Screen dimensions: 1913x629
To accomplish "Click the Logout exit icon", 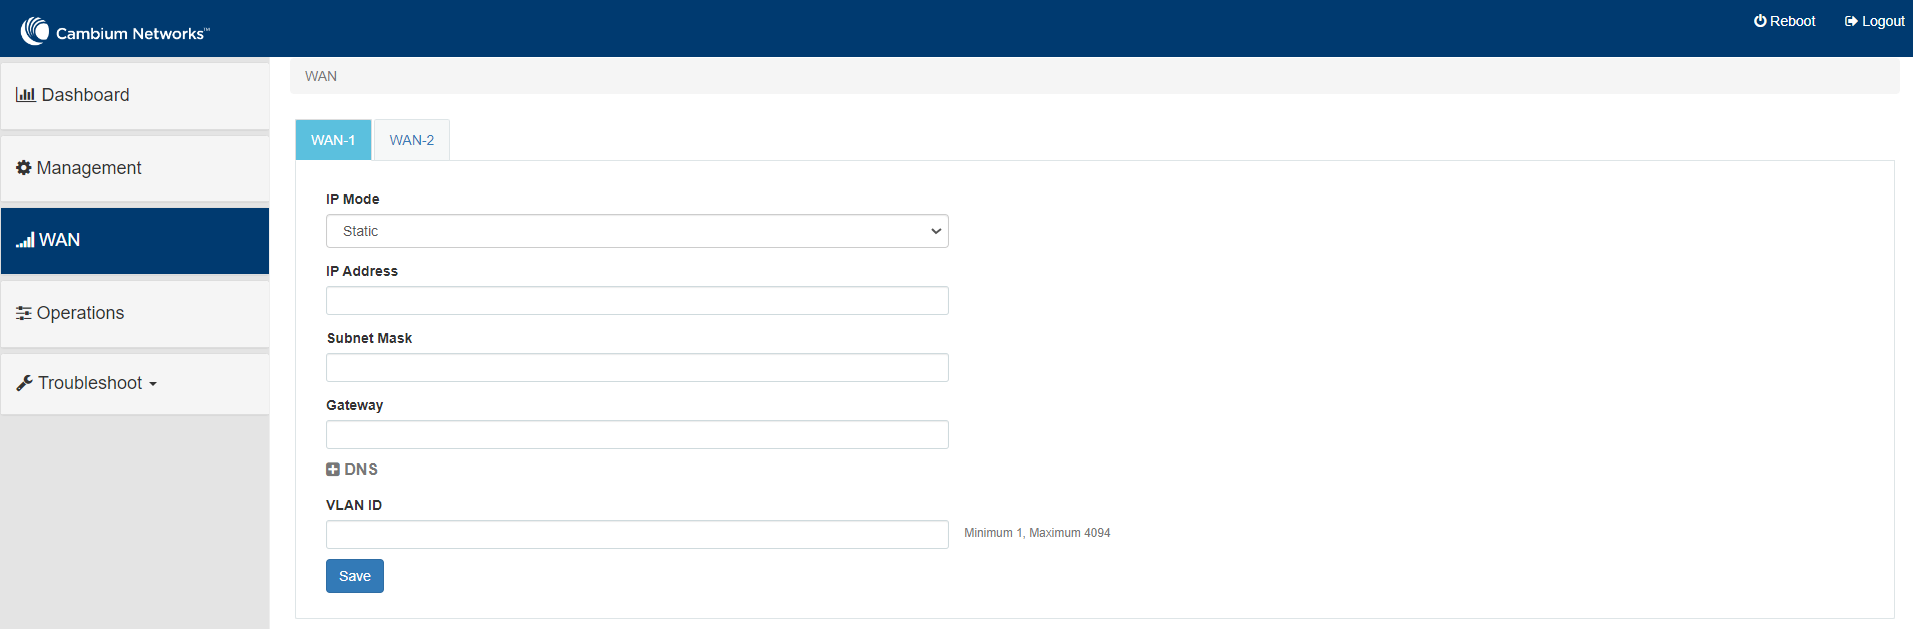I will tap(1851, 21).
